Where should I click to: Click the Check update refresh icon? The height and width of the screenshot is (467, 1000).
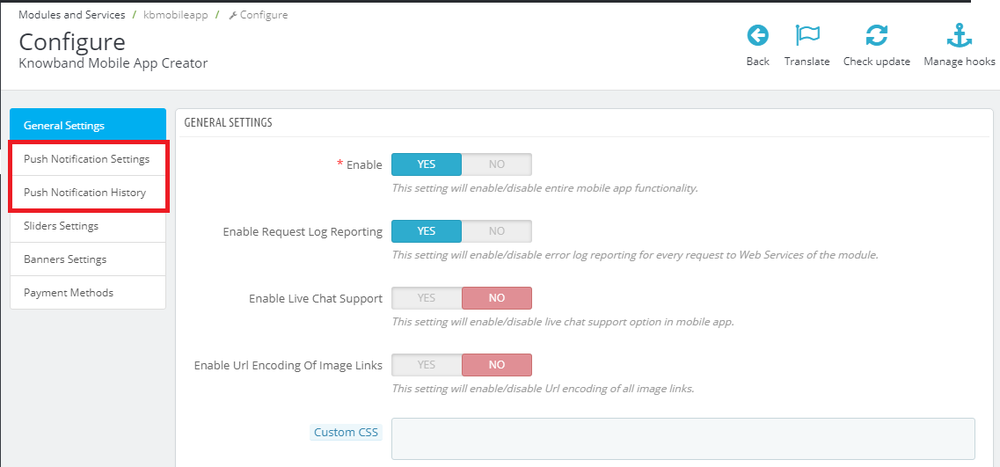pyautogui.click(x=876, y=37)
